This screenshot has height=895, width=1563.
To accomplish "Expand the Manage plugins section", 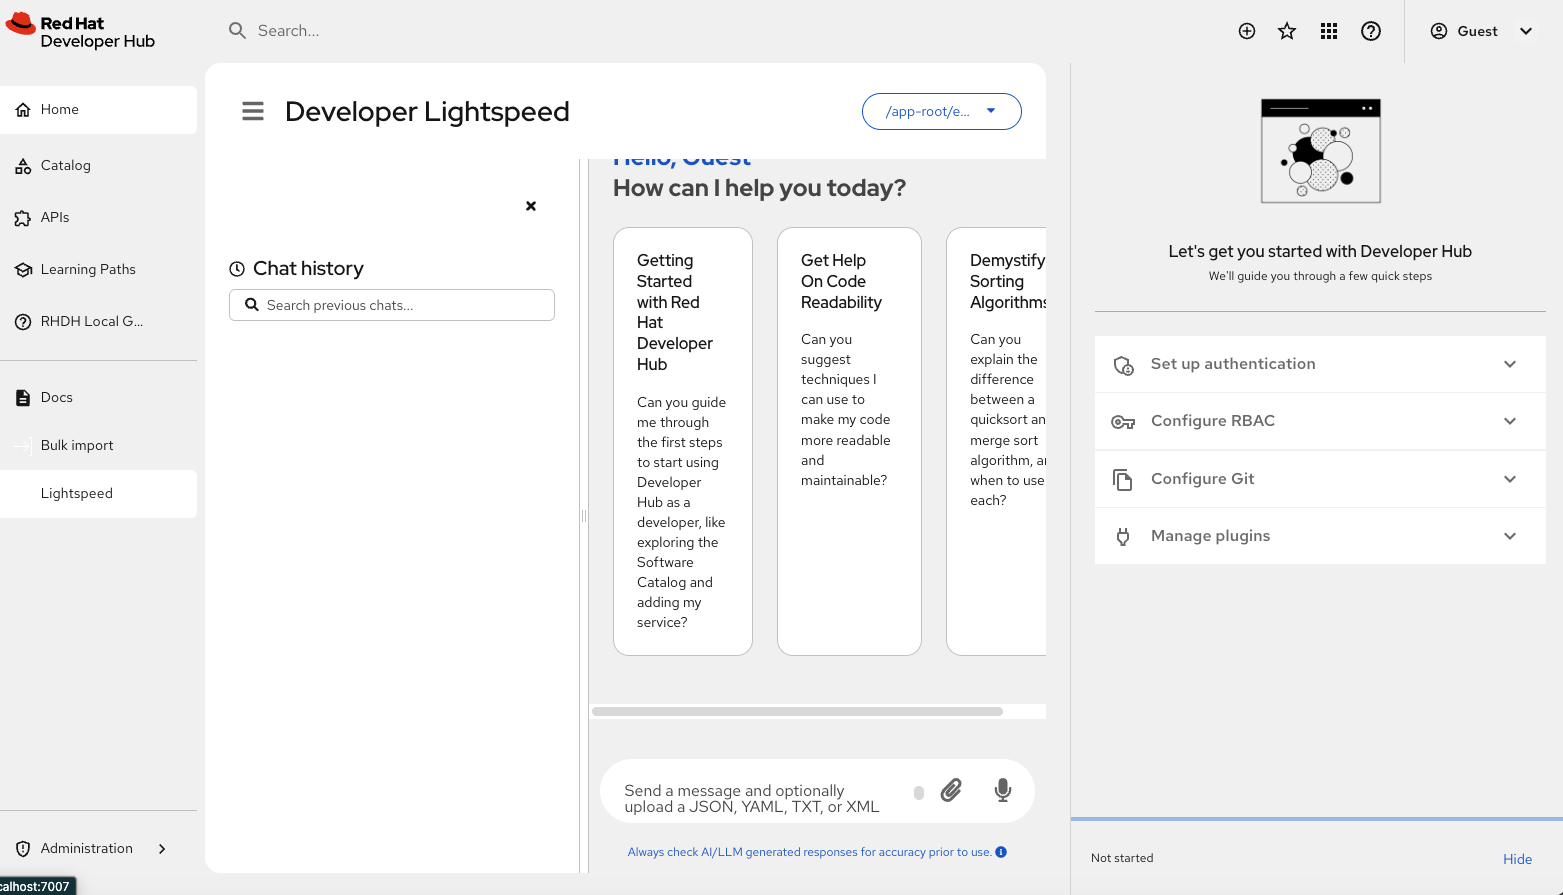I will pos(1320,536).
